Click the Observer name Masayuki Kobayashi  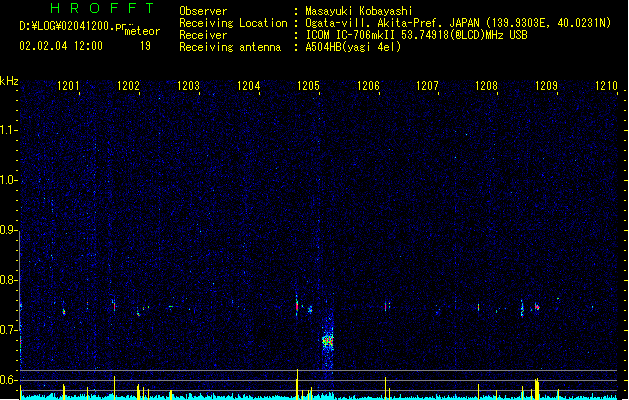[x=359, y=11]
